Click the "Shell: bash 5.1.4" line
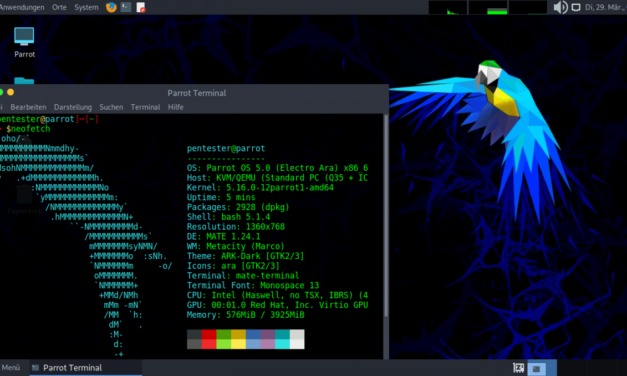The image size is (627, 376). (228, 217)
